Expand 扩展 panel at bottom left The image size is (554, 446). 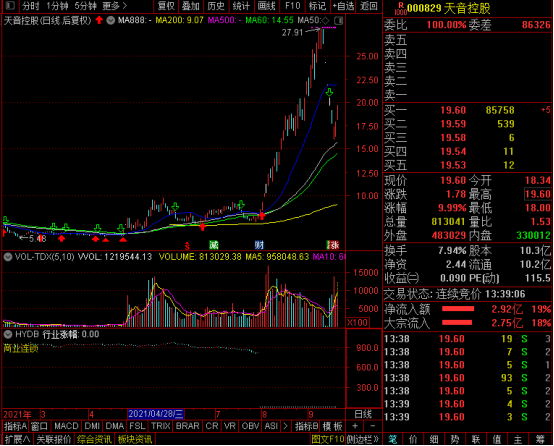[x=17, y=439]
